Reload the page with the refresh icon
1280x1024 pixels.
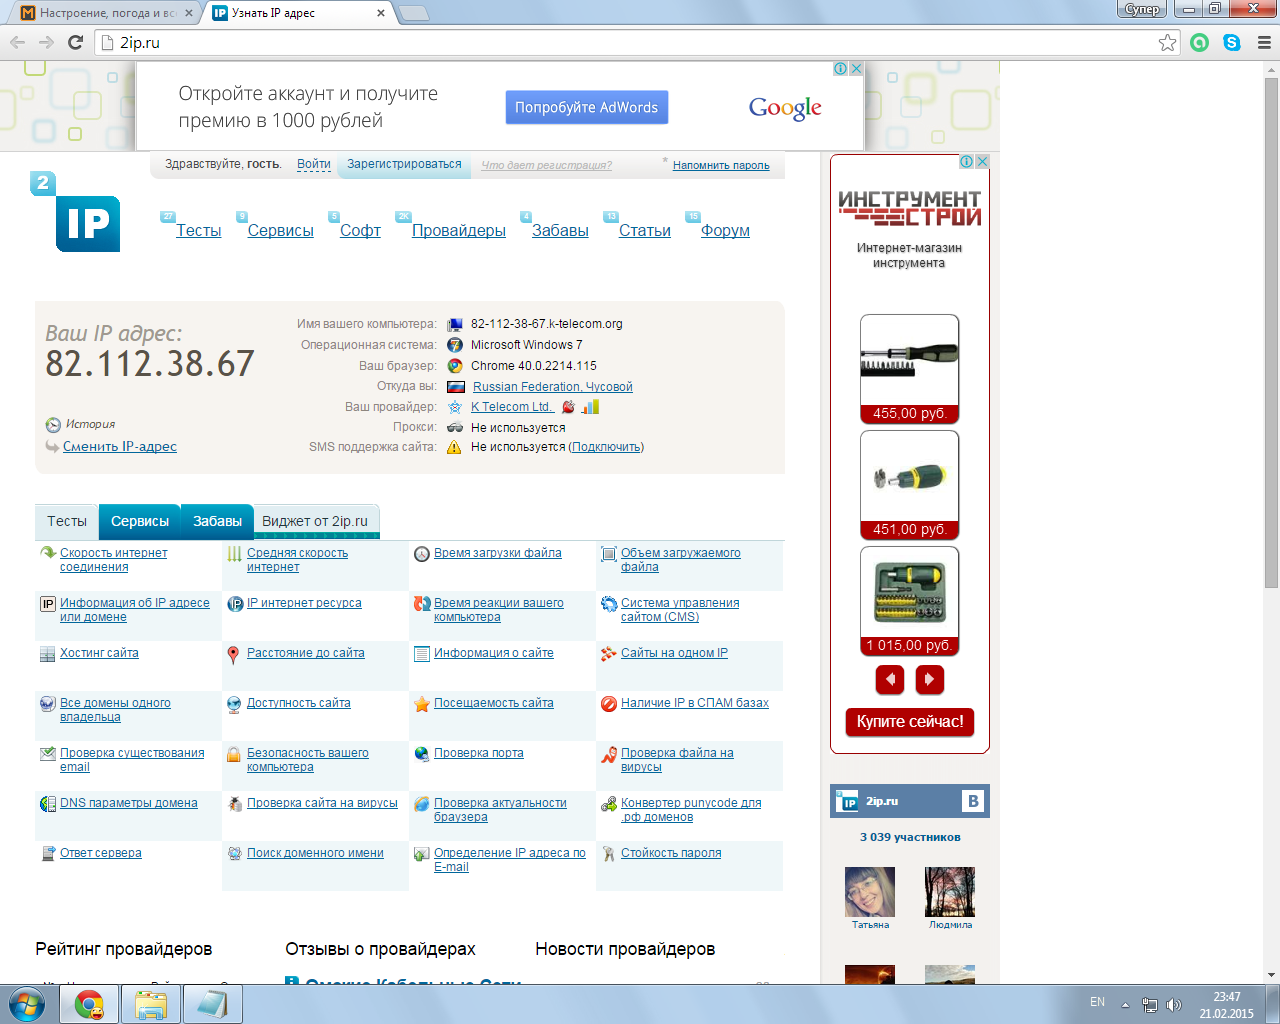(x=75, y=42)
